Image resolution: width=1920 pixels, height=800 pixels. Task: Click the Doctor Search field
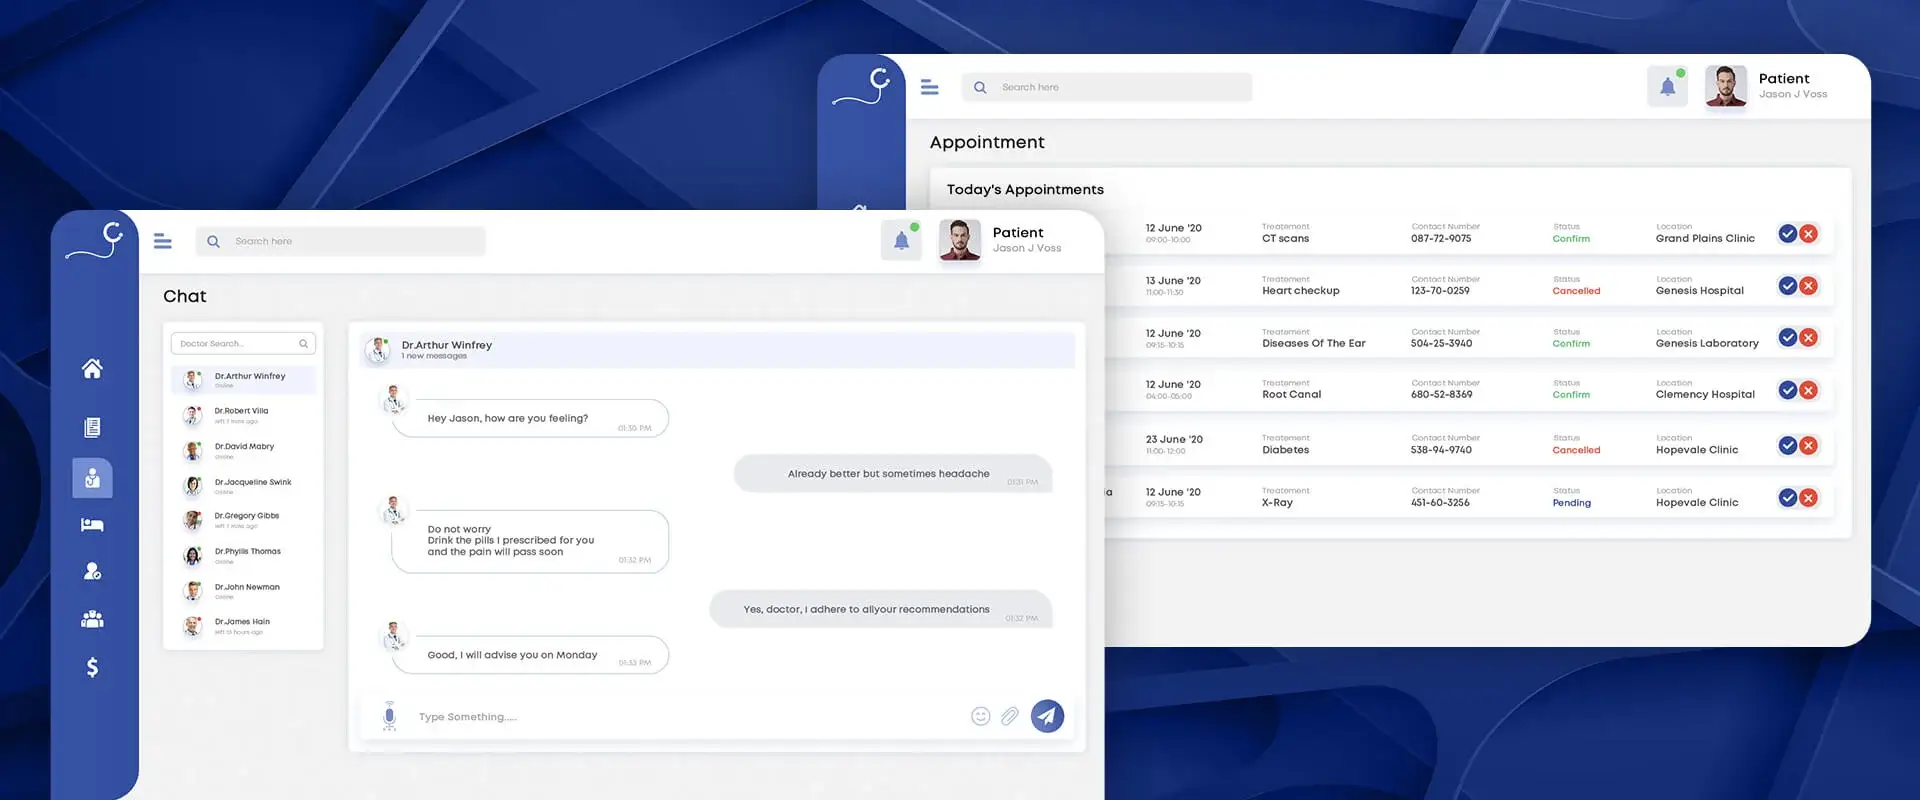[243, 343]
